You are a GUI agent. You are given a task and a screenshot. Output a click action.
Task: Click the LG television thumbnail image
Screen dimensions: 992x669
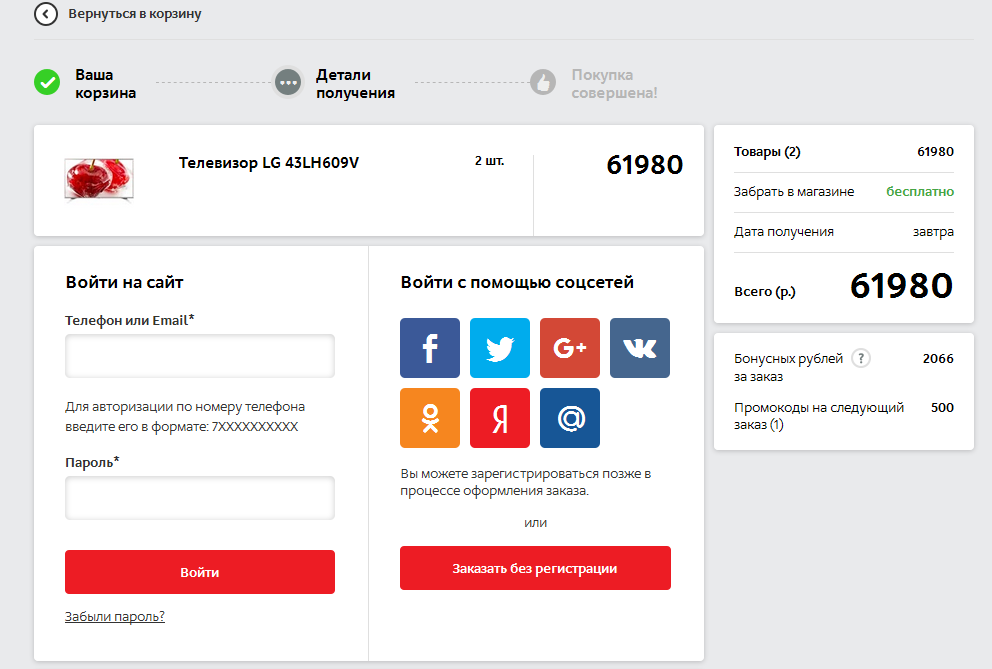pyautogui.click(x=99, y=179)
